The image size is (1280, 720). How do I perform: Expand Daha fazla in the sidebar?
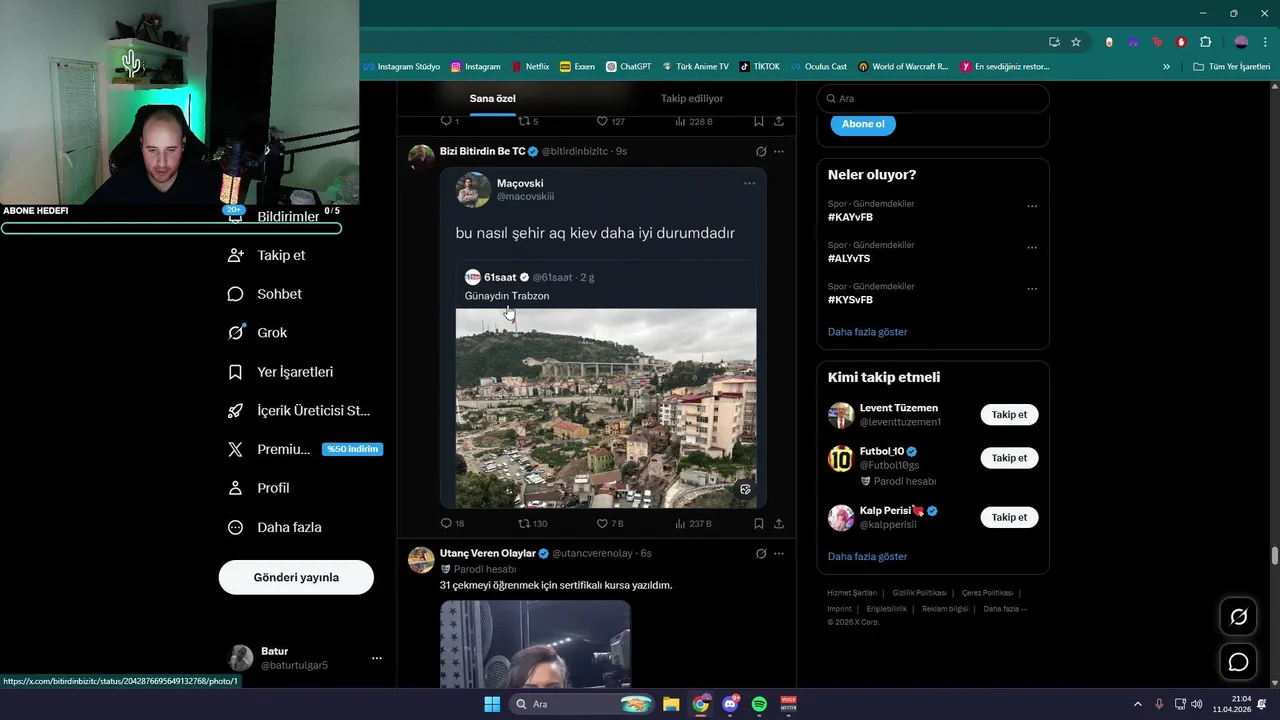274,527
